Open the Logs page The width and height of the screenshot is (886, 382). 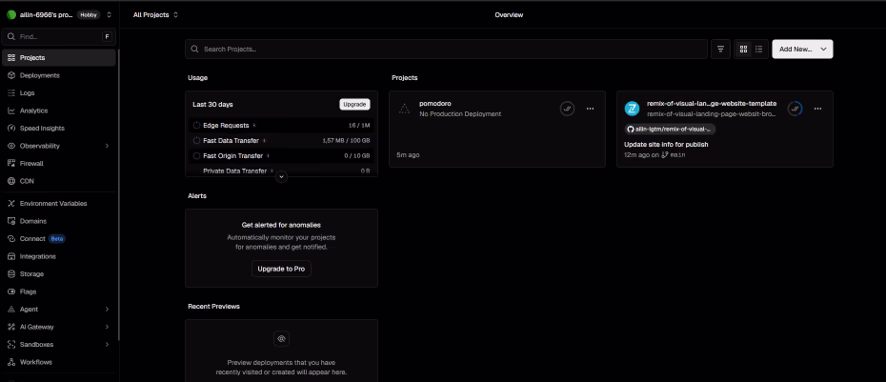click(x=59, y=93)
